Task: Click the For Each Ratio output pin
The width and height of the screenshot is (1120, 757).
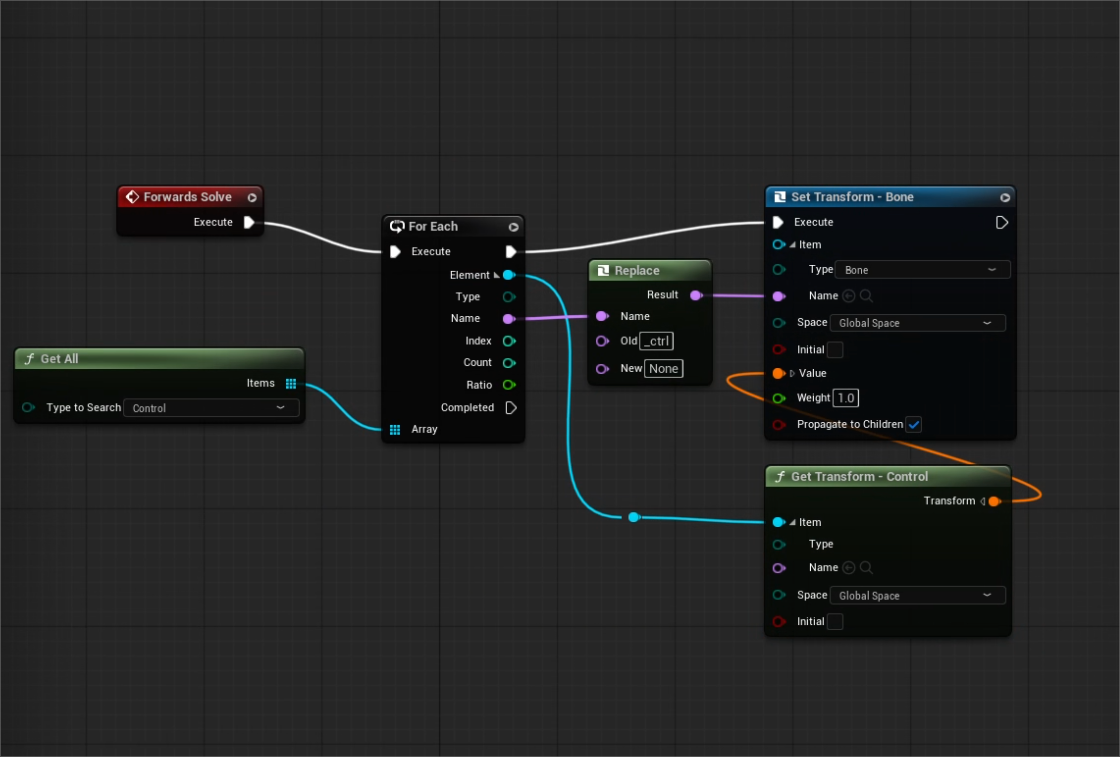Action: [x=509, y=385]
